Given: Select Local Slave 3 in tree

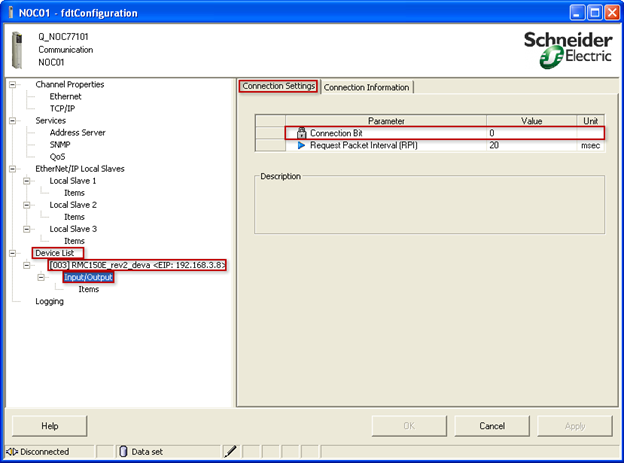Looking at the screenshot, I should pyautogui.click(x=73, y=229).
